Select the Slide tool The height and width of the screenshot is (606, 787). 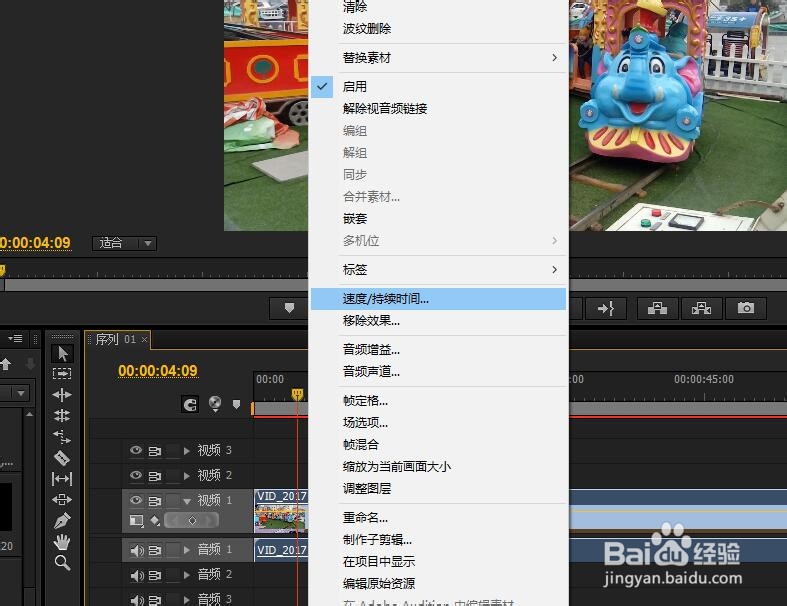[62, 500]
